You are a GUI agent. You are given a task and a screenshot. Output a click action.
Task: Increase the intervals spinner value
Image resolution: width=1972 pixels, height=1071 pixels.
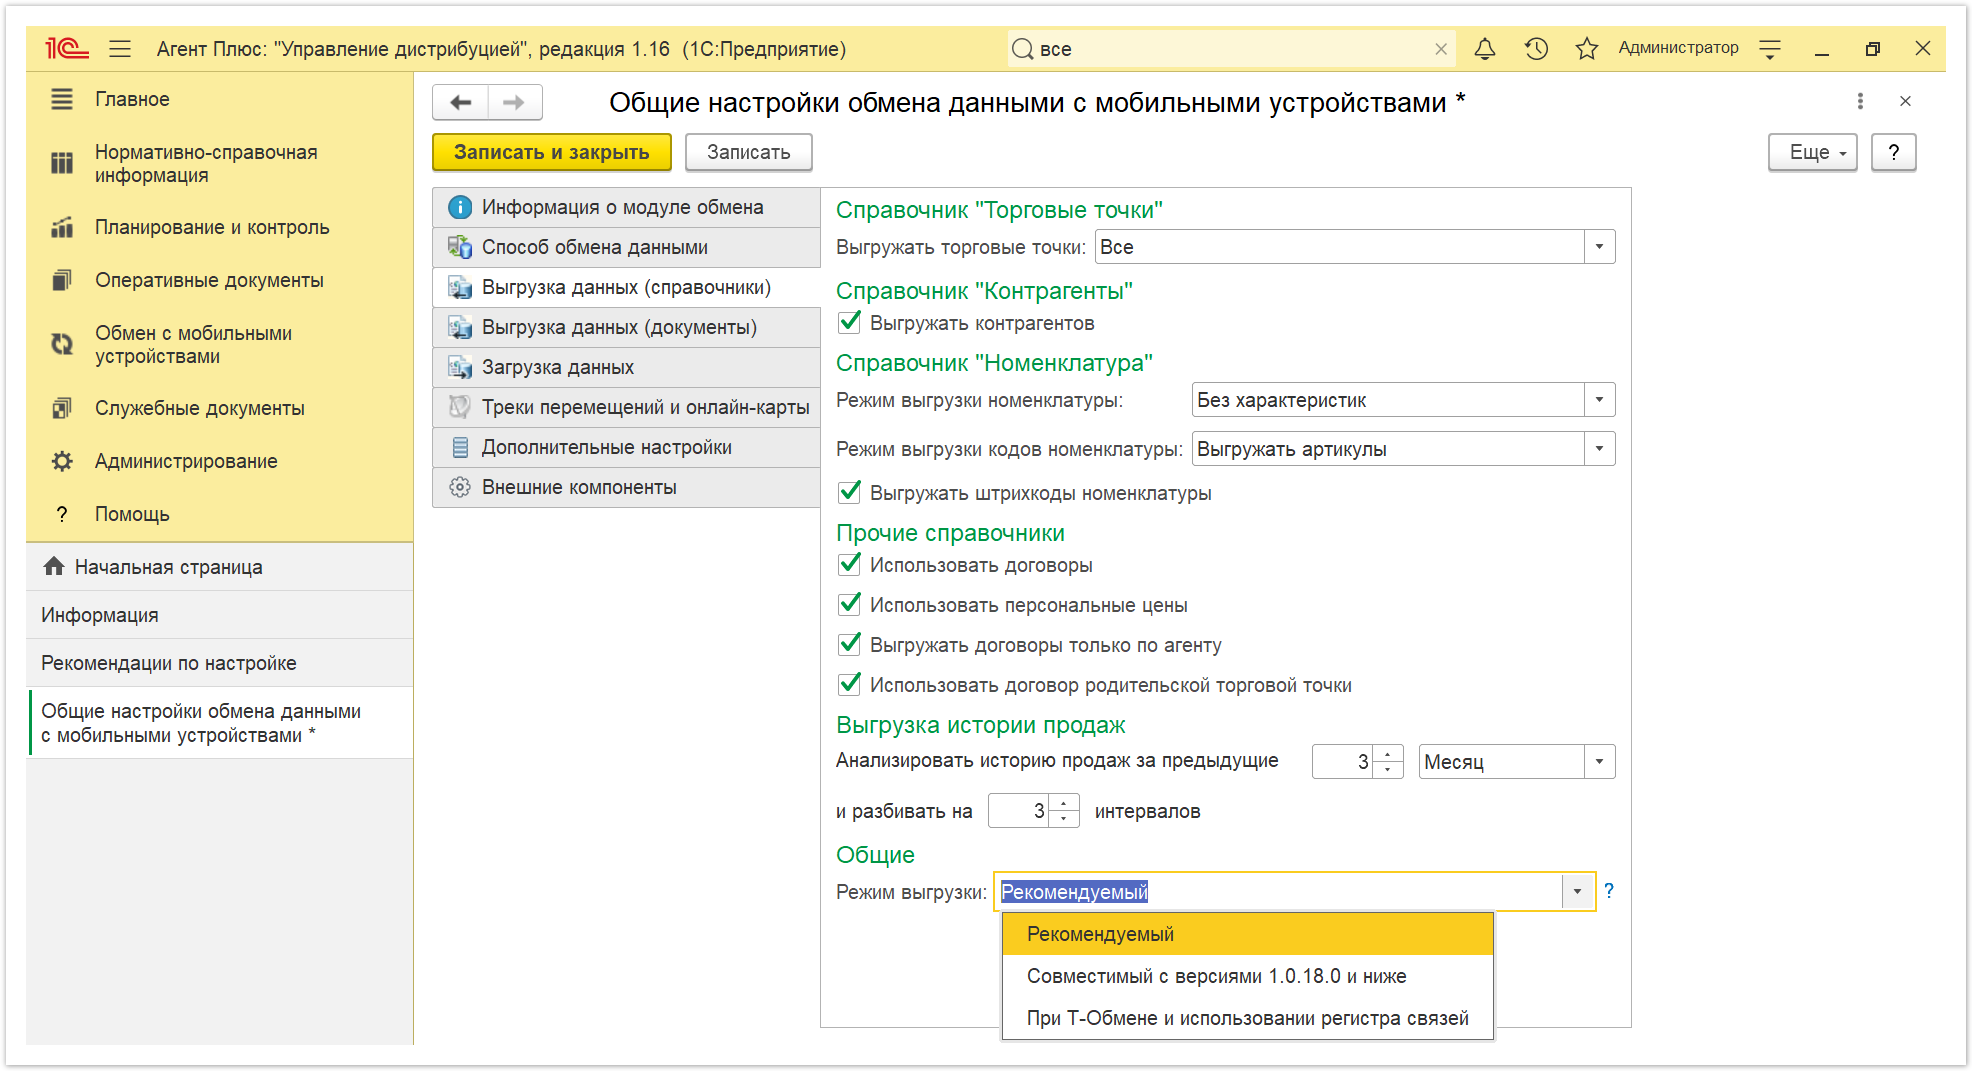click(x=1064, y=803)
